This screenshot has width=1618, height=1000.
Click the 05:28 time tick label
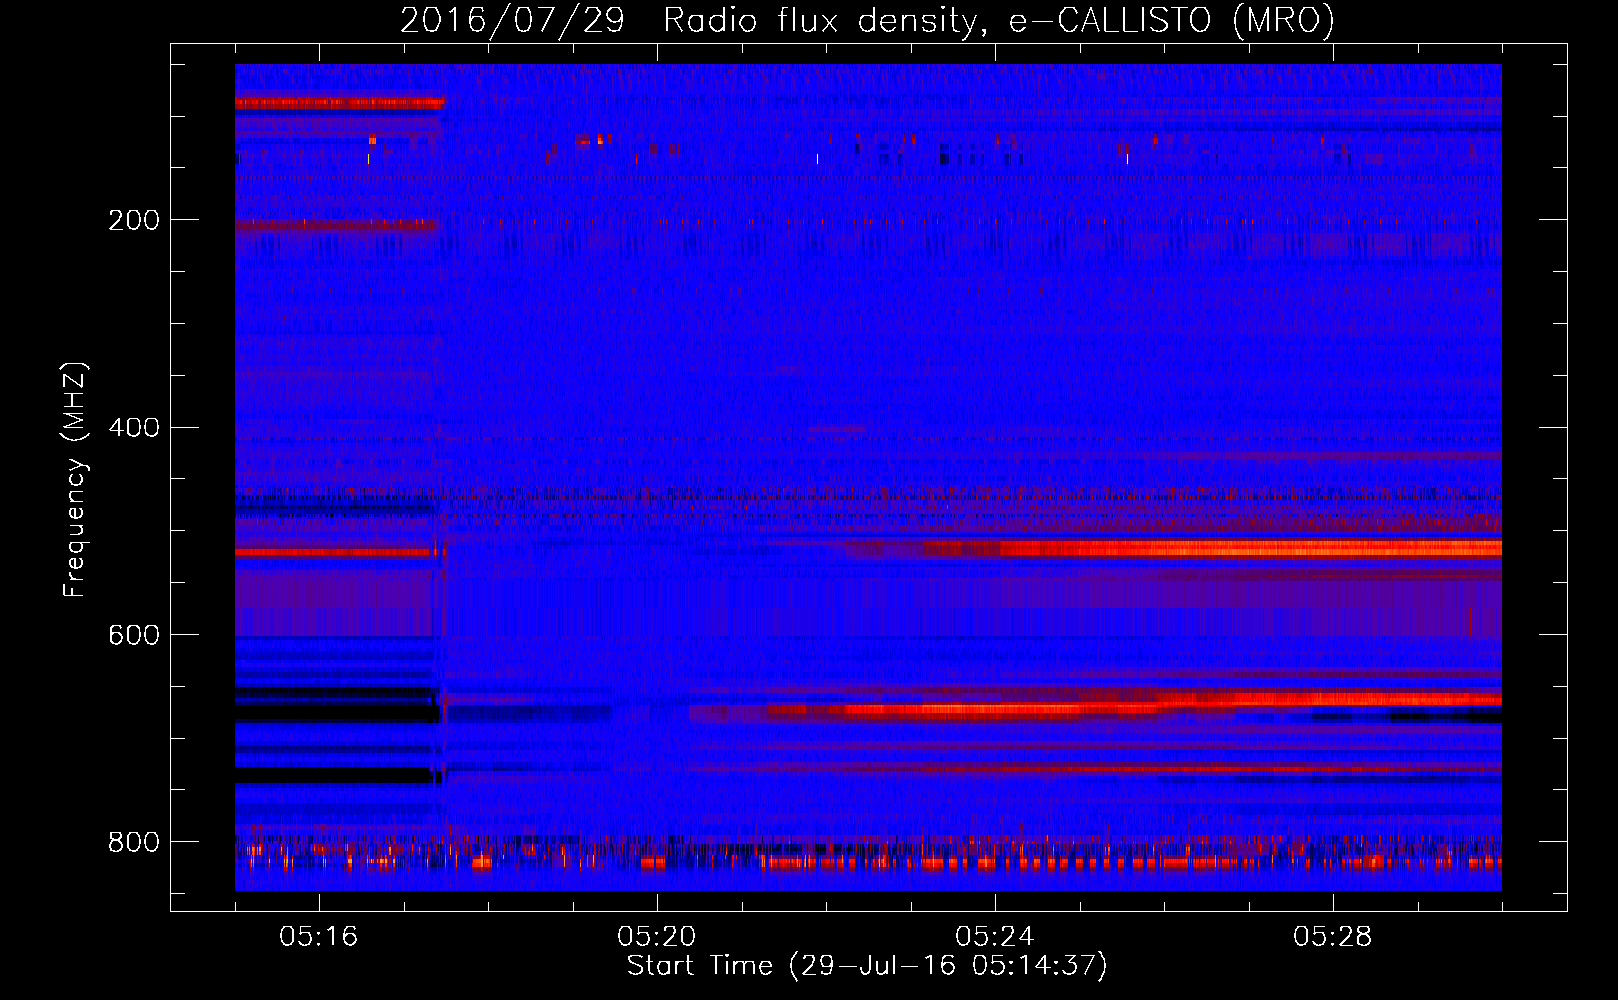(x=1332, y=937)
